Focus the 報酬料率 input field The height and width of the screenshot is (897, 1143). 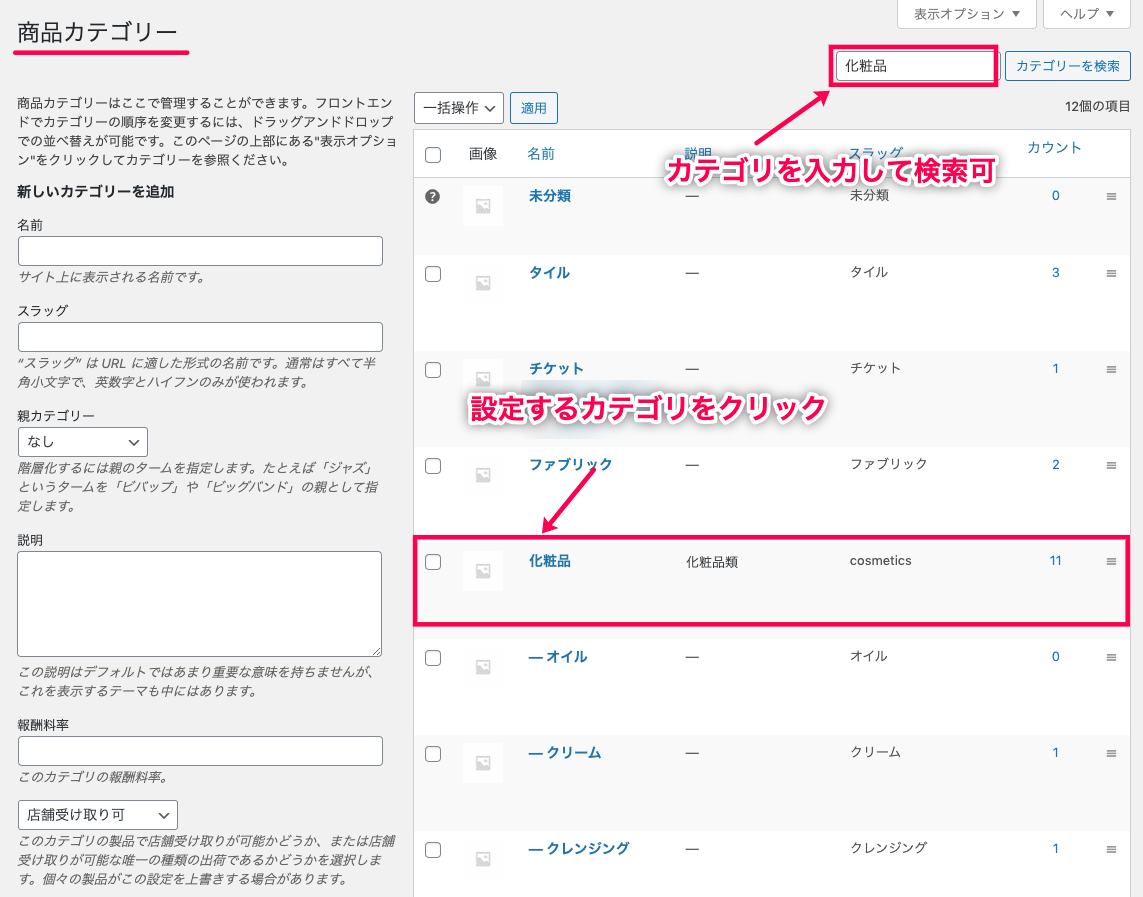(x=200, y=751)
